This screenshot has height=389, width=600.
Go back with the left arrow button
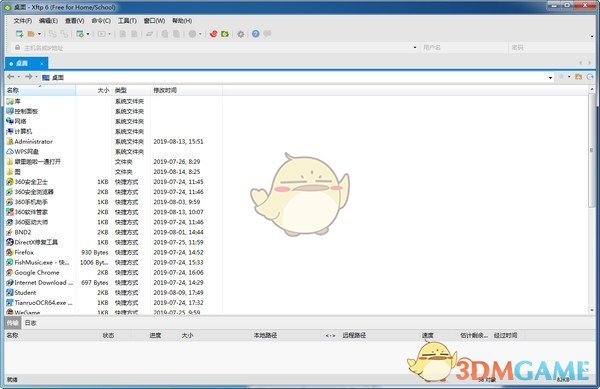(x=11, y=77)
